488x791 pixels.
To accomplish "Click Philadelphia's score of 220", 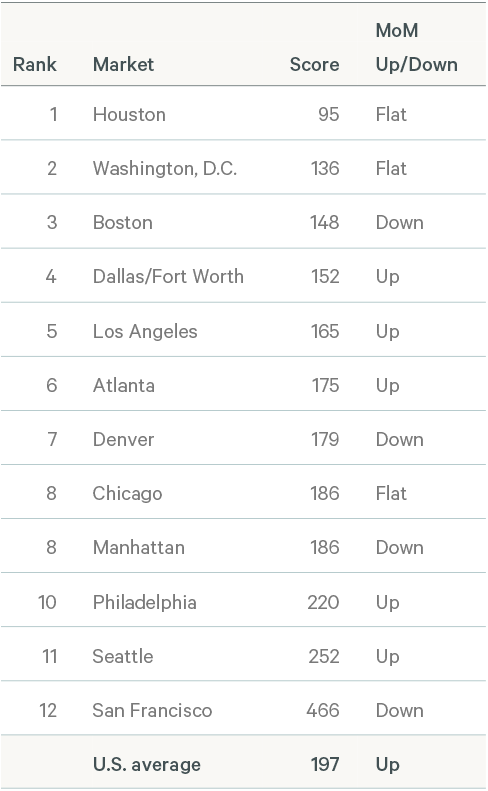I will tap(323, 602).
